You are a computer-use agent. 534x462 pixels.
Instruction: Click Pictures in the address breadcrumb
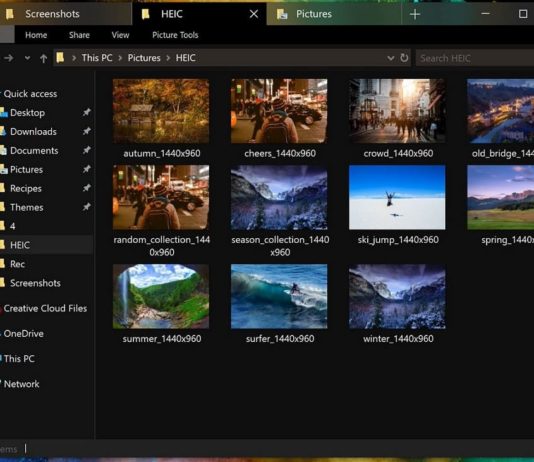click(144, 58)
